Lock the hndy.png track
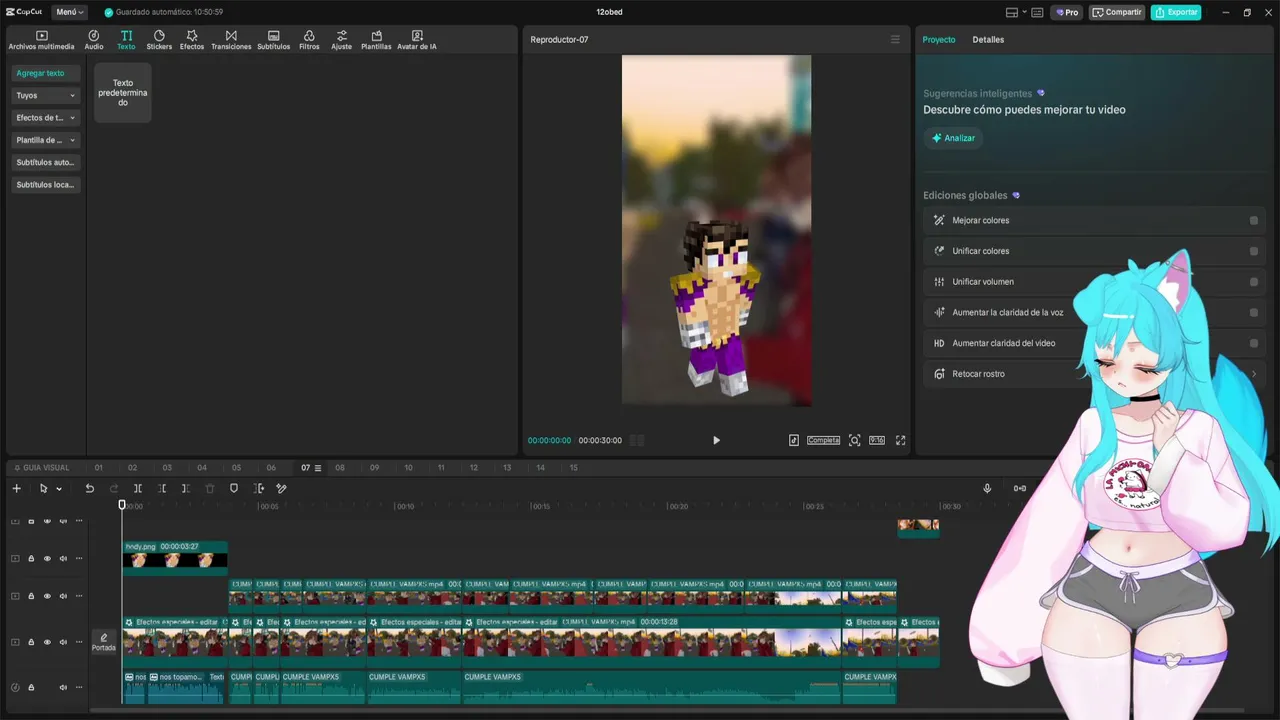This screenshot has height=720, width=1280. [31, 558]
